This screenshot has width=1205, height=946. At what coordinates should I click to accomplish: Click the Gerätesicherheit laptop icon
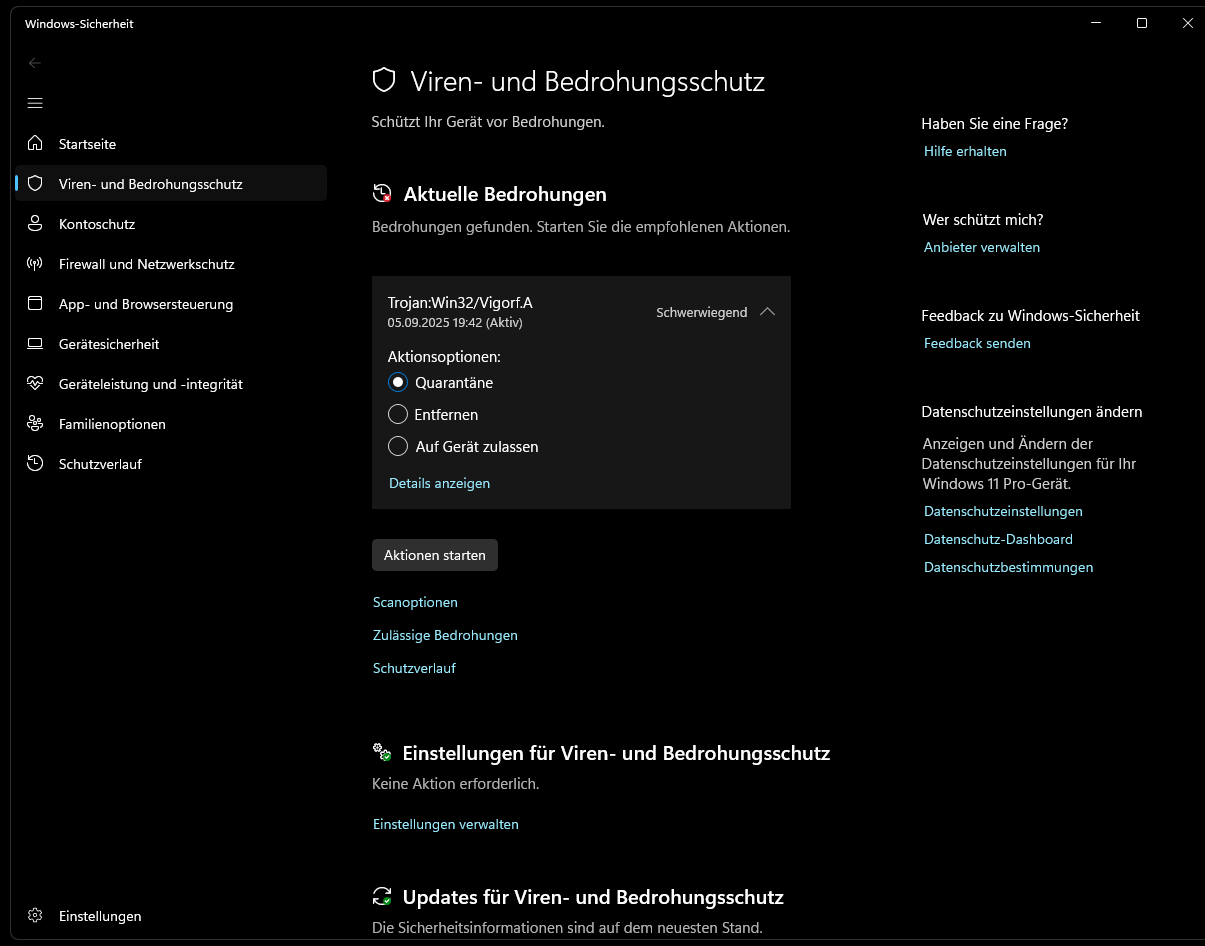(35, 344)
